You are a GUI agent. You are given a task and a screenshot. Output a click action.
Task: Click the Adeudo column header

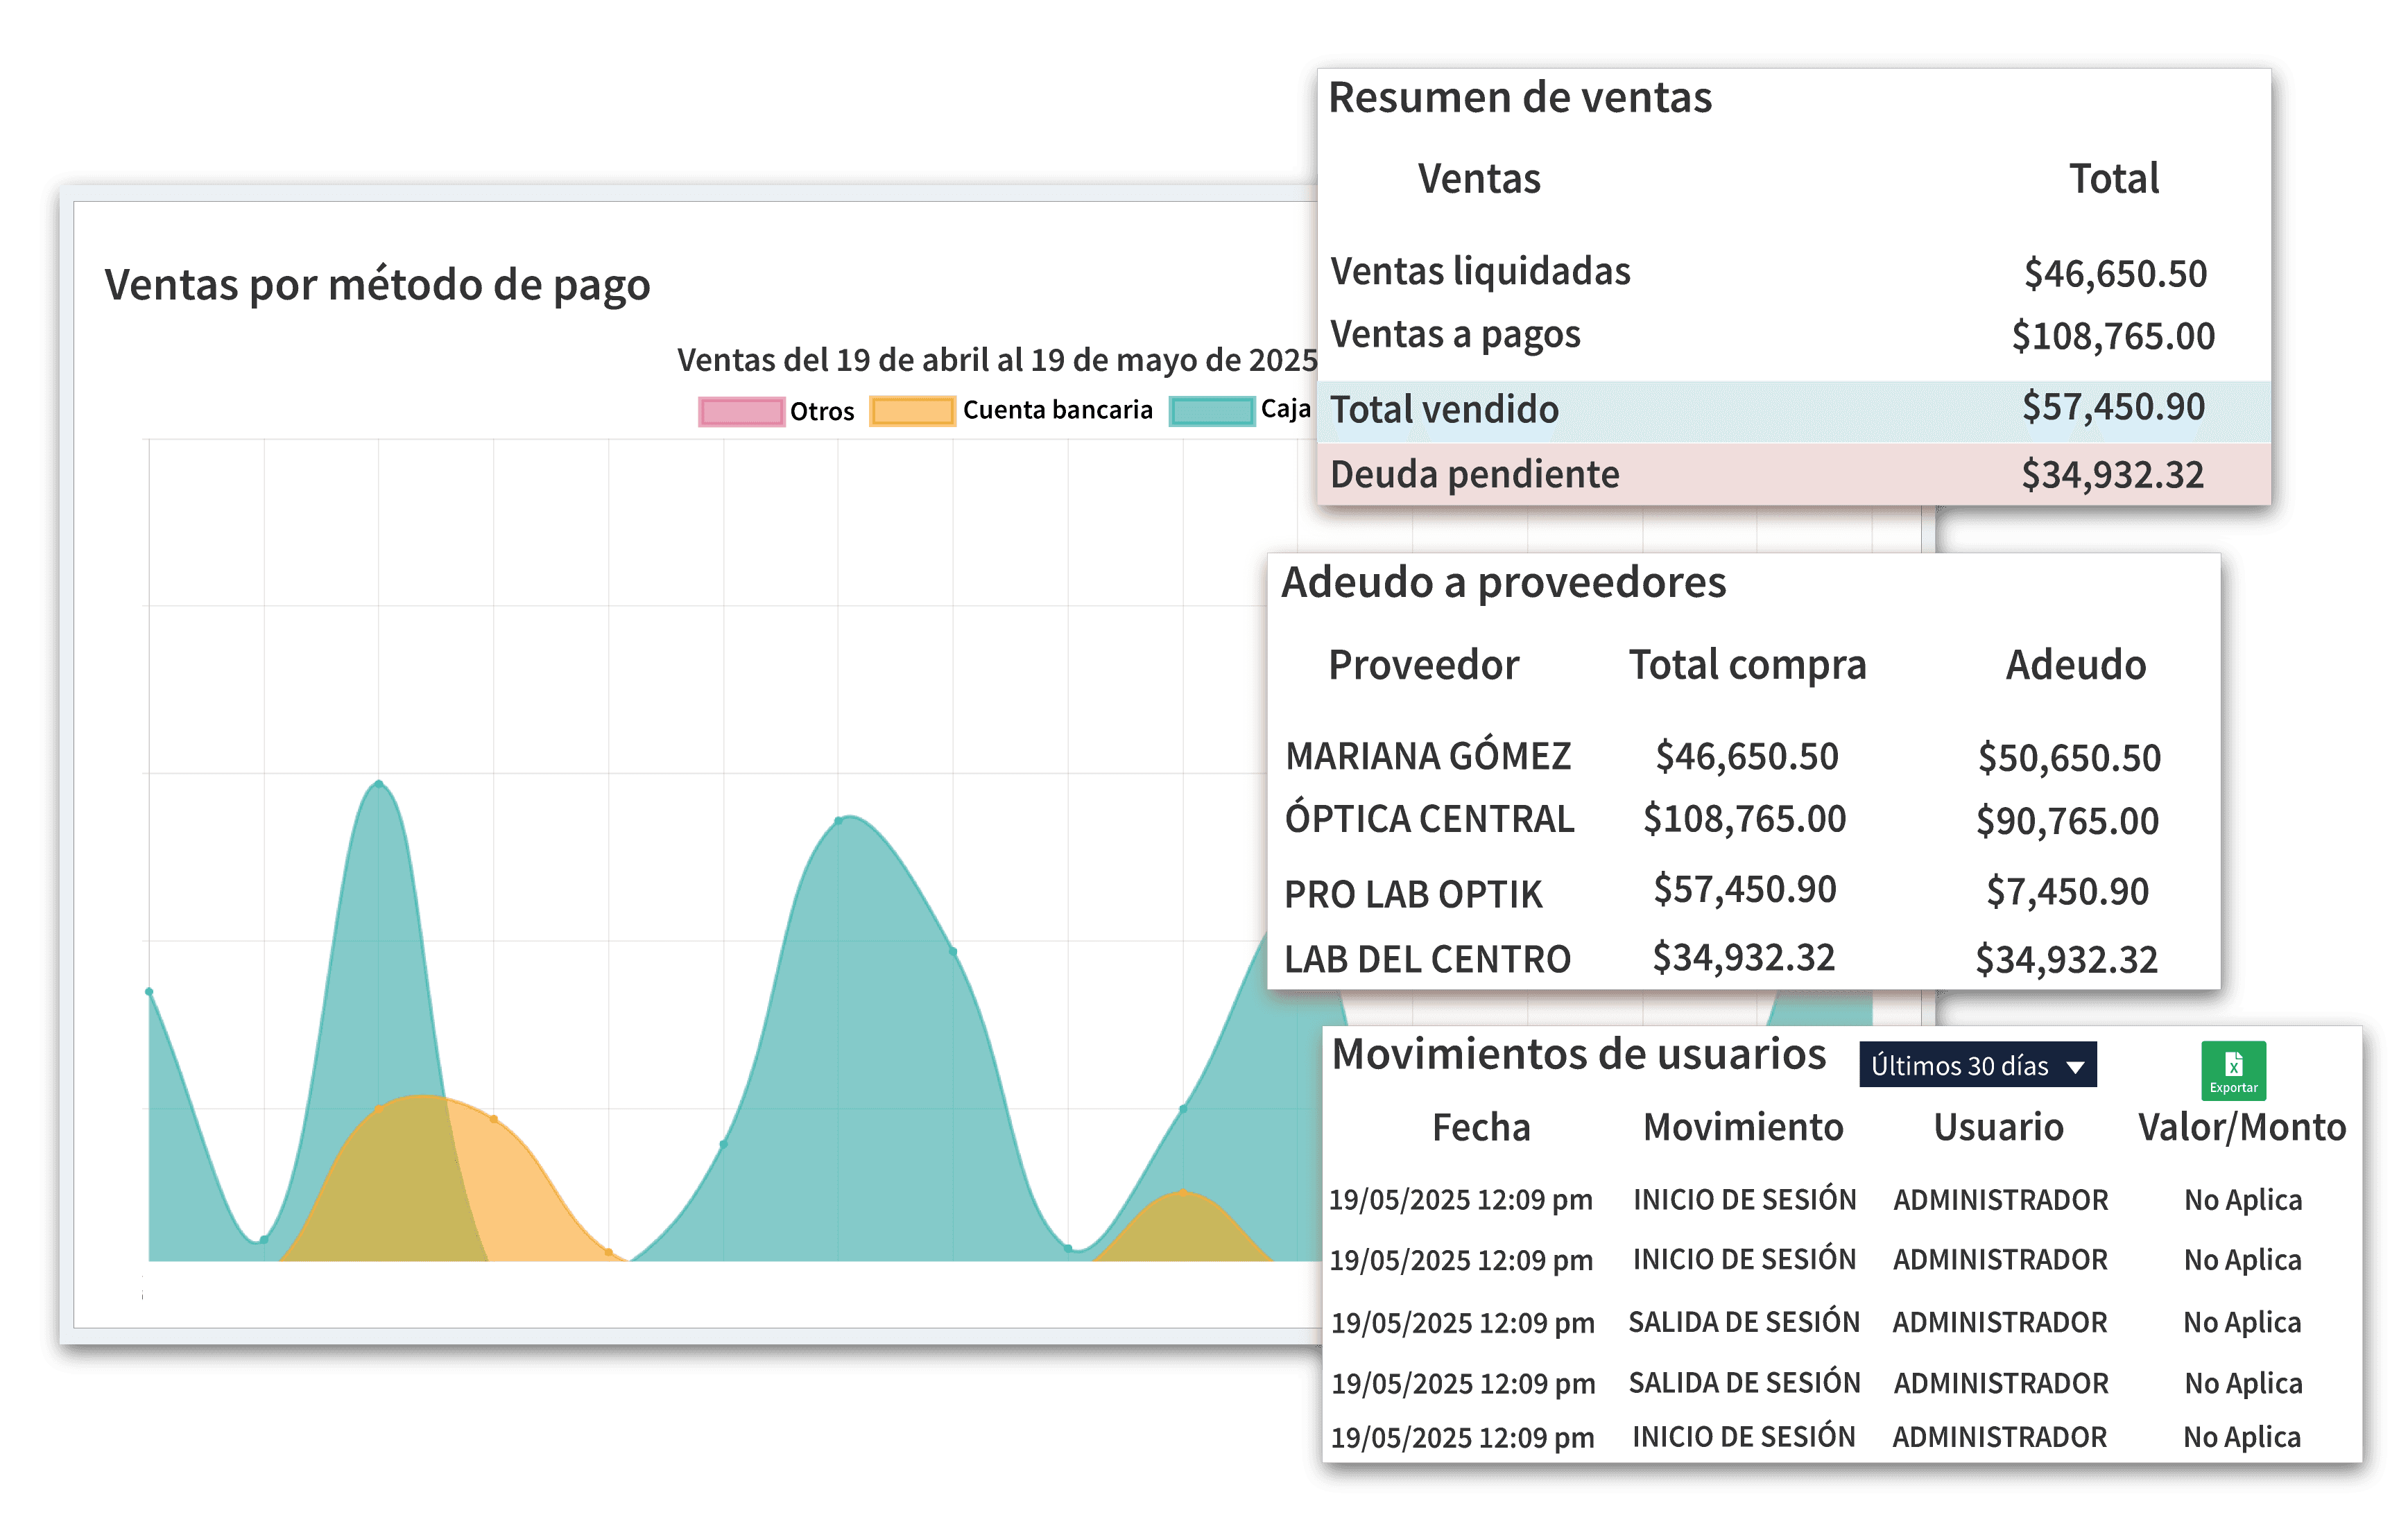(2076, 665)
